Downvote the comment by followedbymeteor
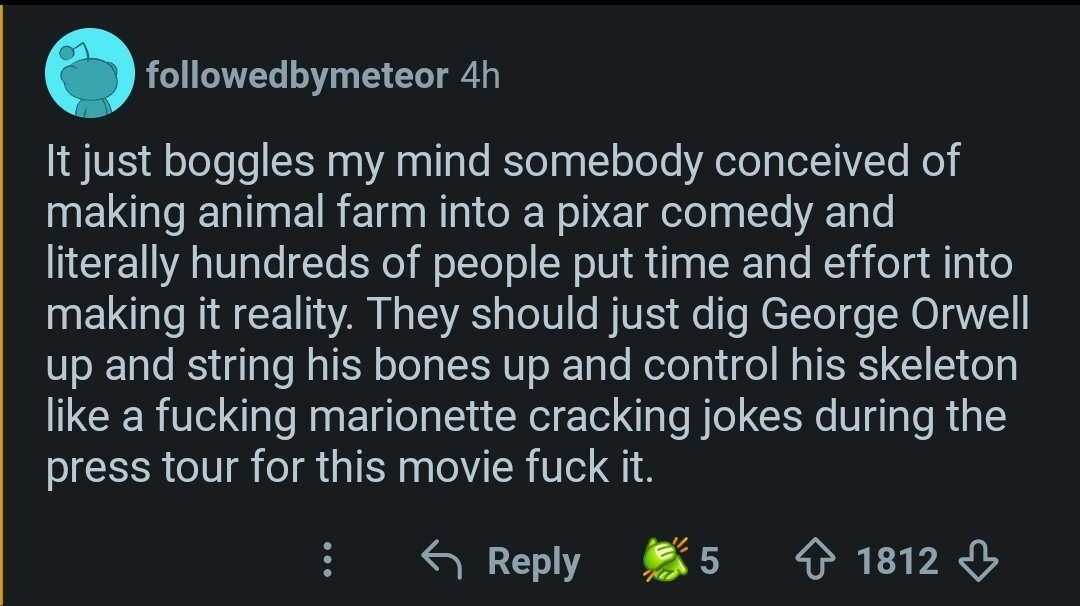Screen dimensions: 1080x606 click(x=976, y=561)
